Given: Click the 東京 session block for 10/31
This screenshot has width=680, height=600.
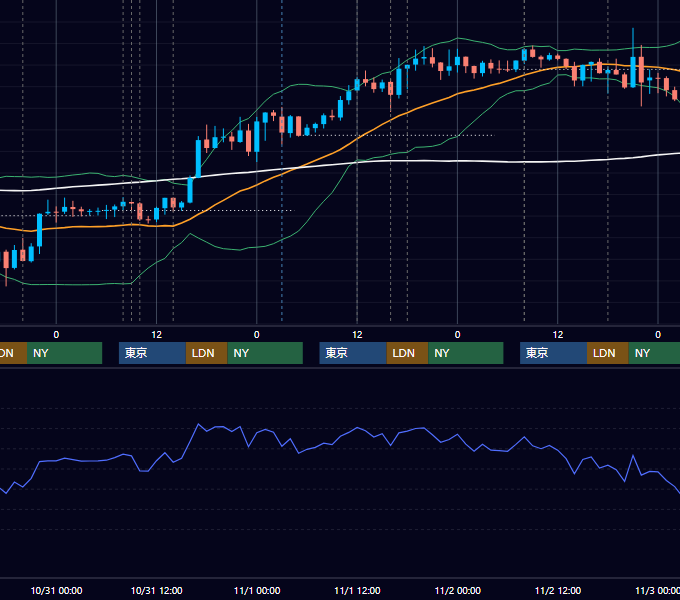Looking at the screenshot, I should coord(153,353).
